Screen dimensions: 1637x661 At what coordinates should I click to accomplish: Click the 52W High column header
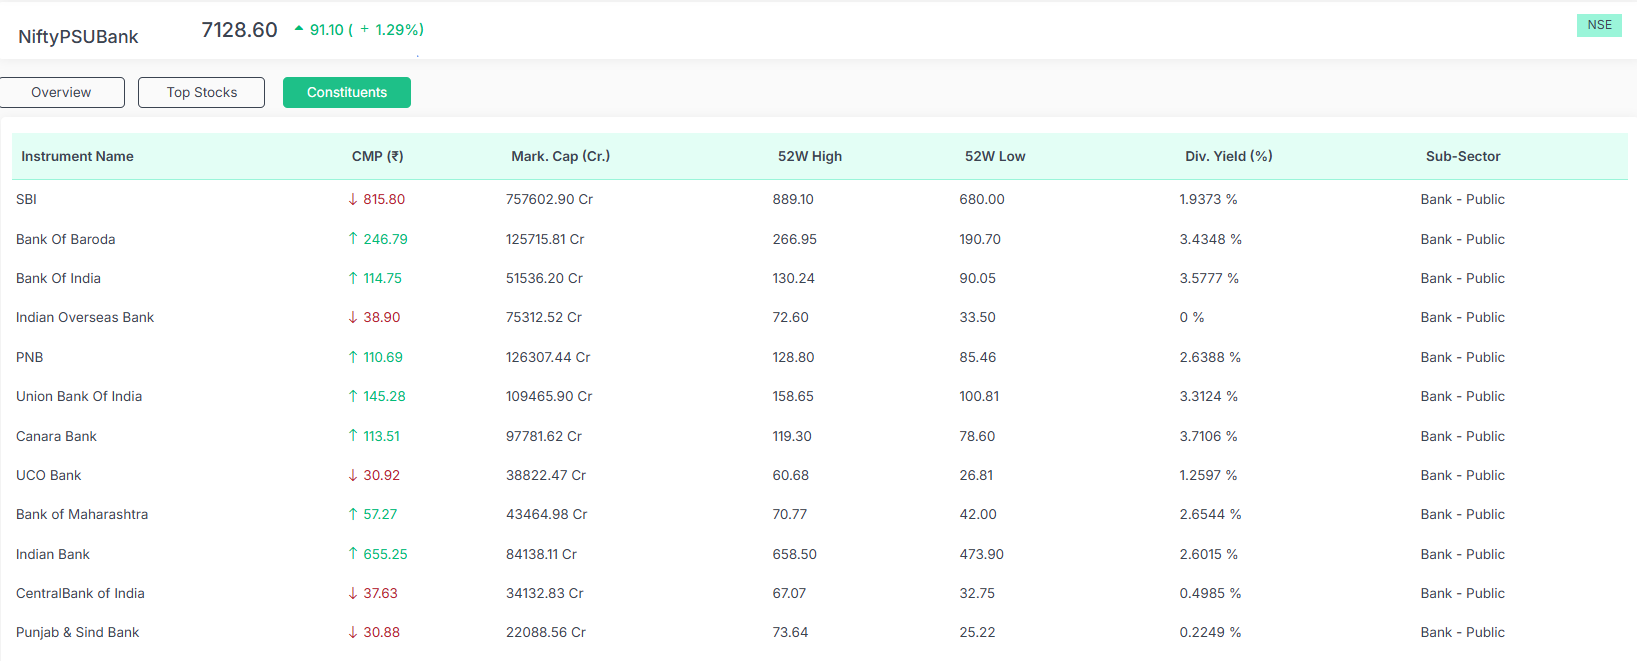[x=809, y=156]
